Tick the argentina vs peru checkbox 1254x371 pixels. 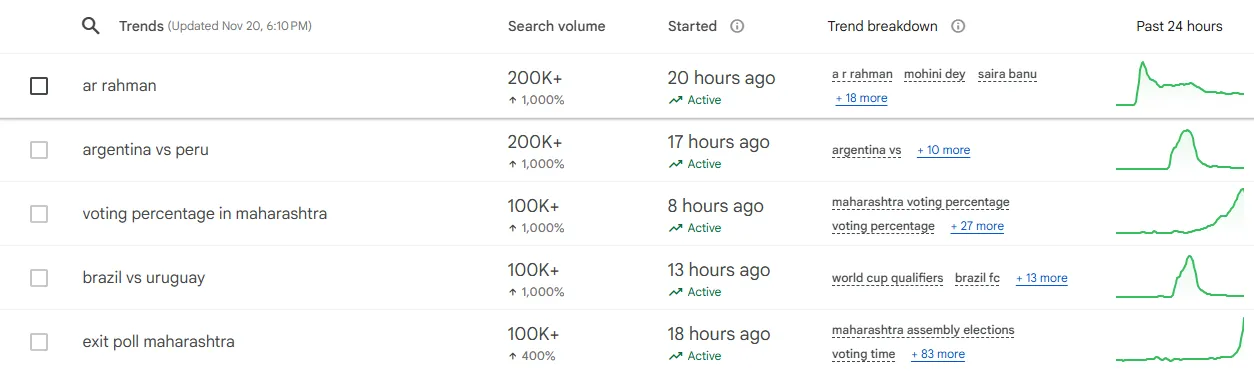point(39,150)
